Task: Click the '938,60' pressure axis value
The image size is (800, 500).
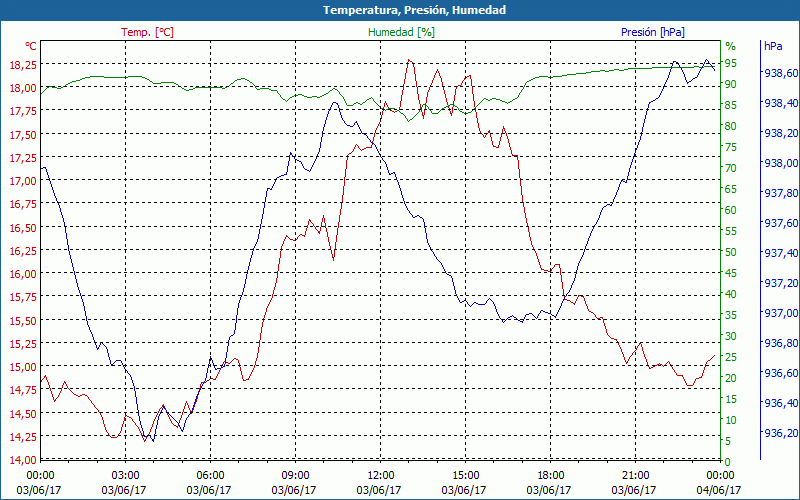Action: [781, 73]
